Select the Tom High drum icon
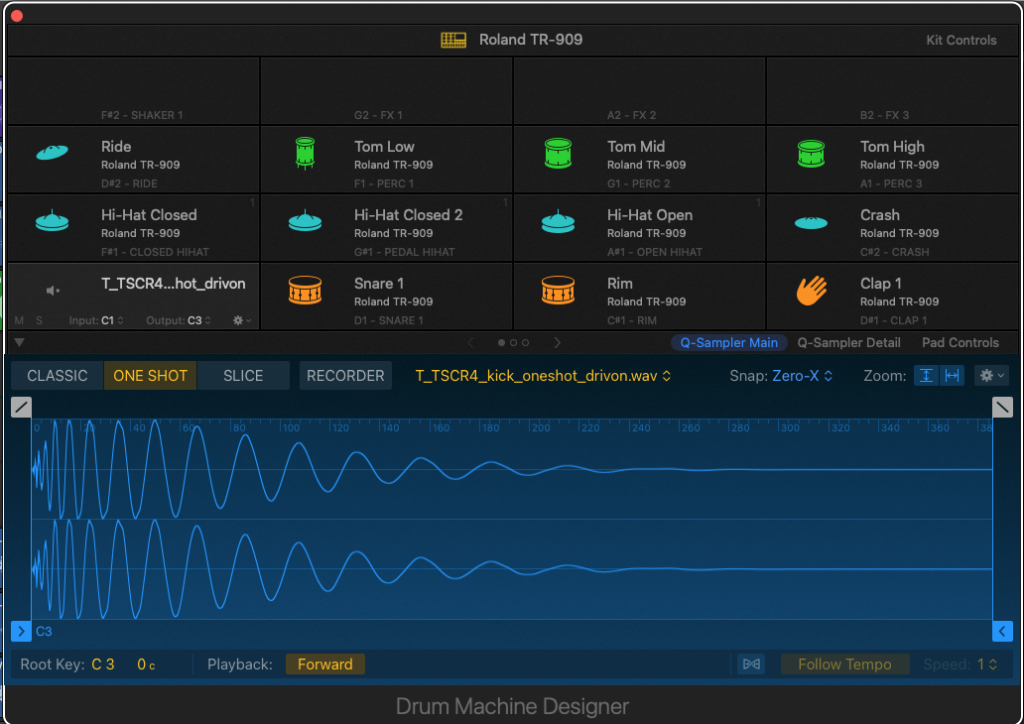1024x724 pixels. point(811,153)
